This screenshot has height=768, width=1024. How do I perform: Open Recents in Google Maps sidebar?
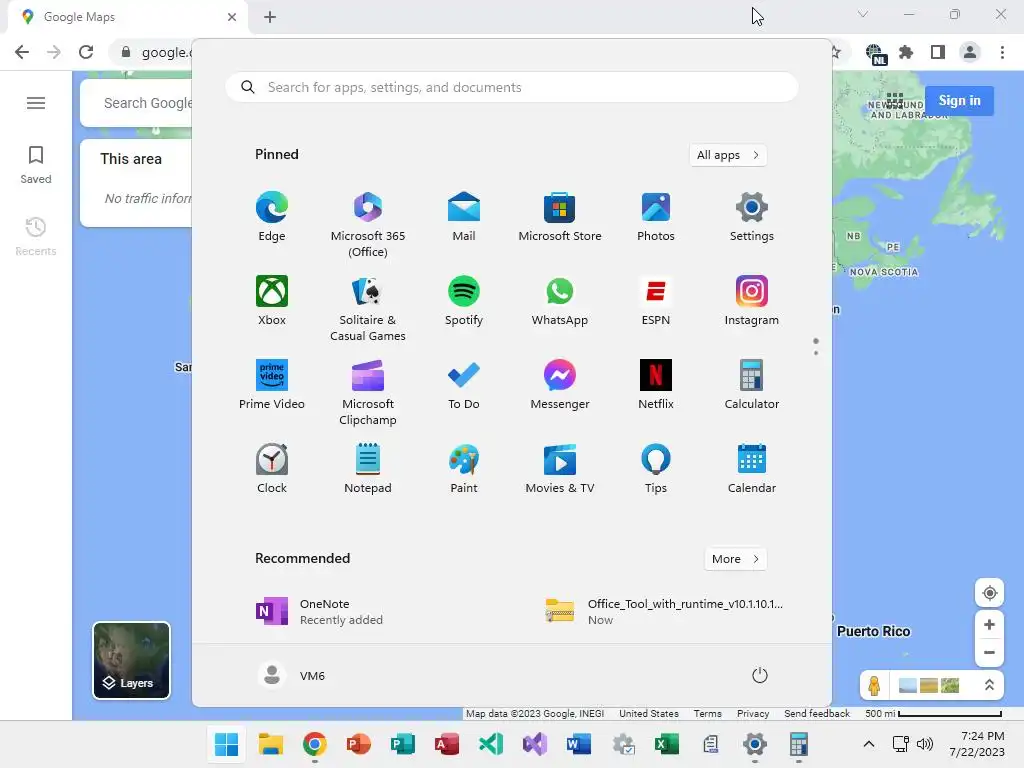36,236
